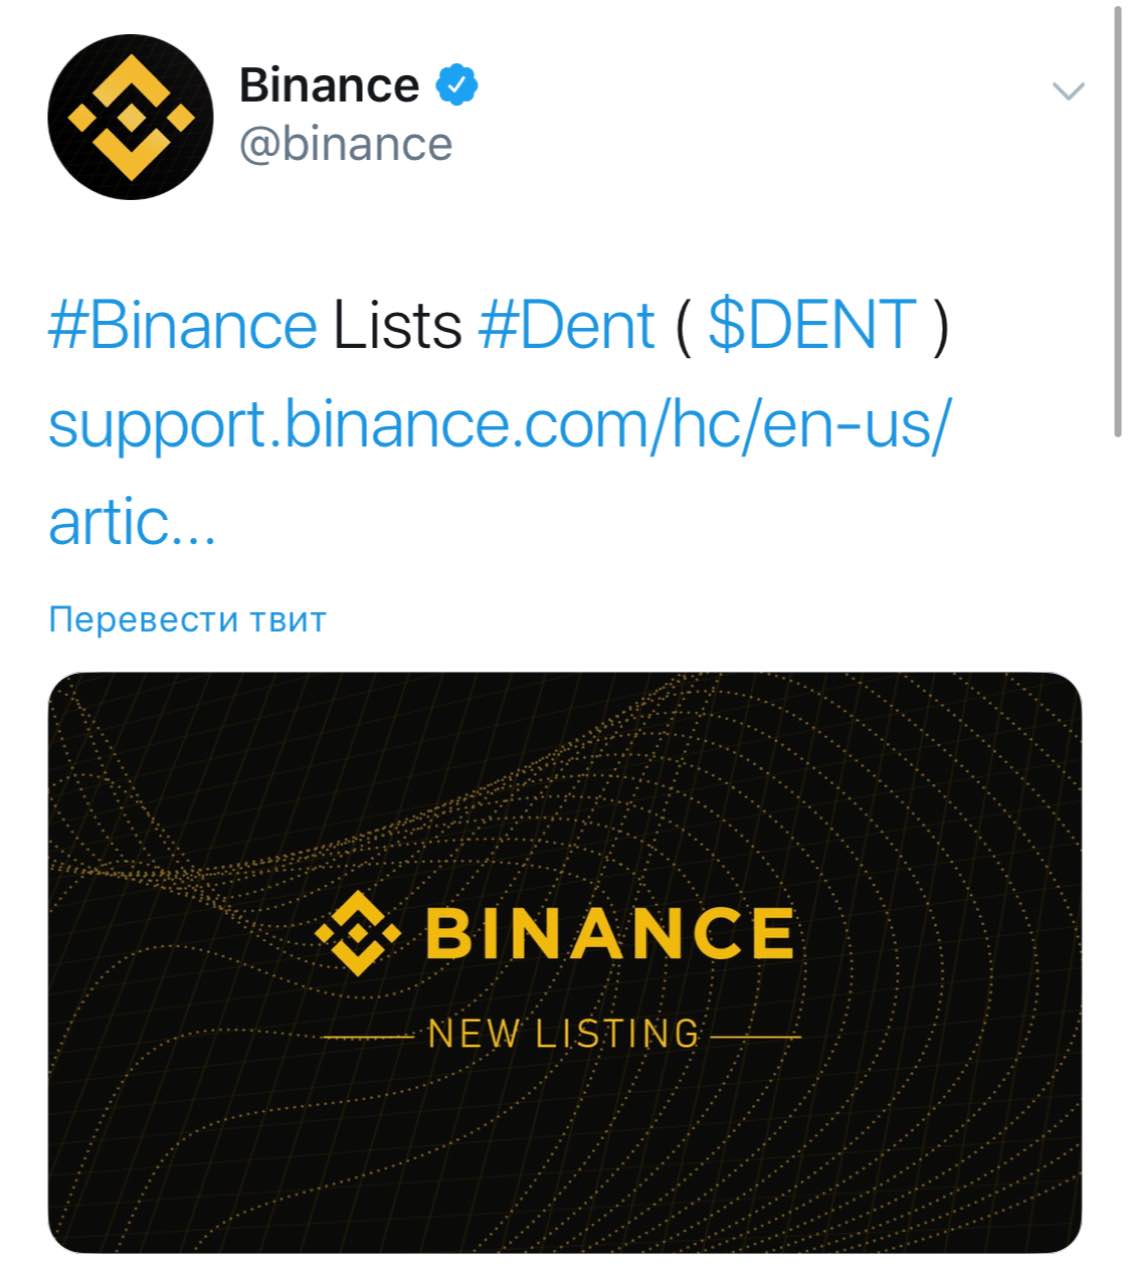Click the NEW LISTING caption in the card
This screenshot has height=1280, width=1130.
tap(563, 1033)
